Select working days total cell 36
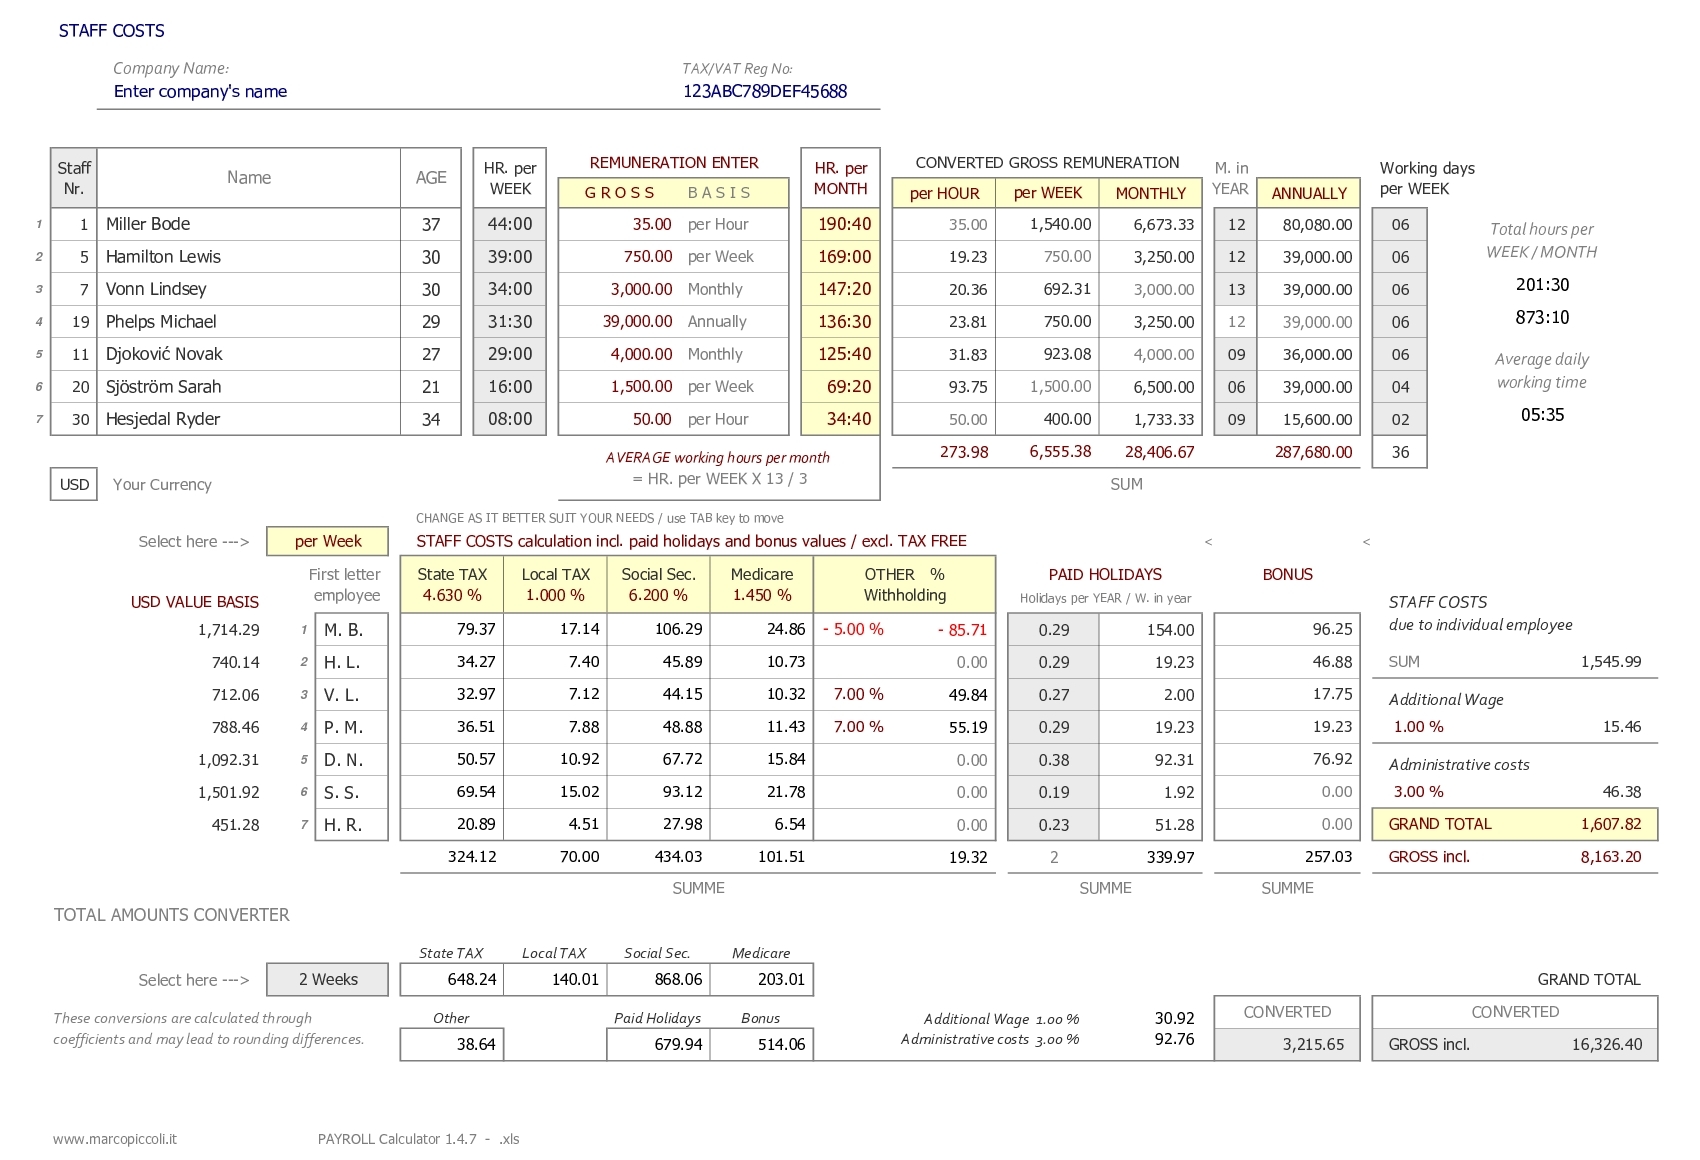This screenshot has height=1160, width=1700. [x=1400, y=452]
